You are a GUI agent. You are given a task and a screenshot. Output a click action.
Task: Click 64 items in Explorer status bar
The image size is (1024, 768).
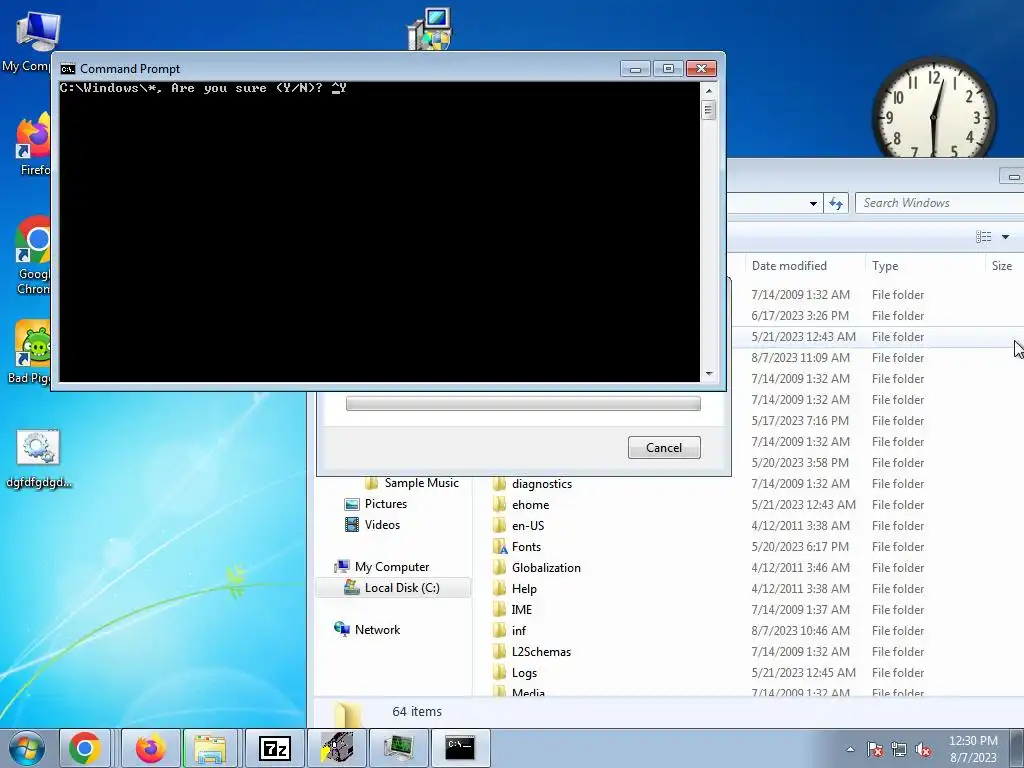[x=417, y=711]
